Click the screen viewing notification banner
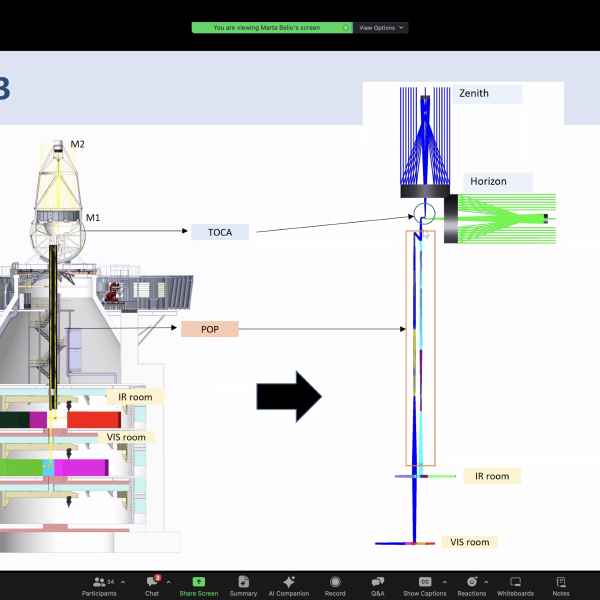 tap(272, 28)
